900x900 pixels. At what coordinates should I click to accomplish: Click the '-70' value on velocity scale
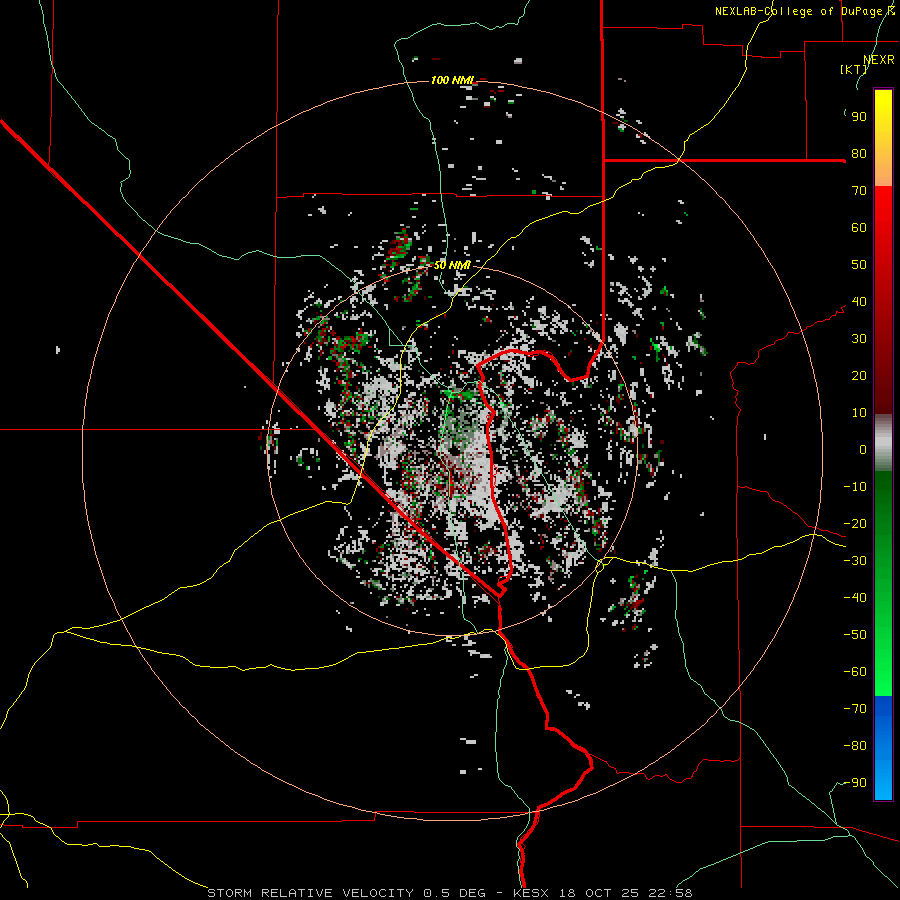click(855, 709)
